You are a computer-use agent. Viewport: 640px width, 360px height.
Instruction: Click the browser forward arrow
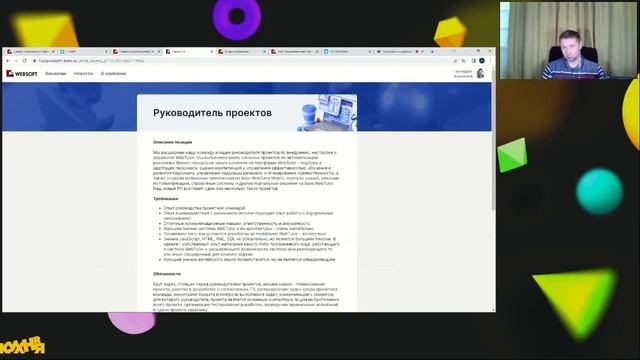coord(16,61)
